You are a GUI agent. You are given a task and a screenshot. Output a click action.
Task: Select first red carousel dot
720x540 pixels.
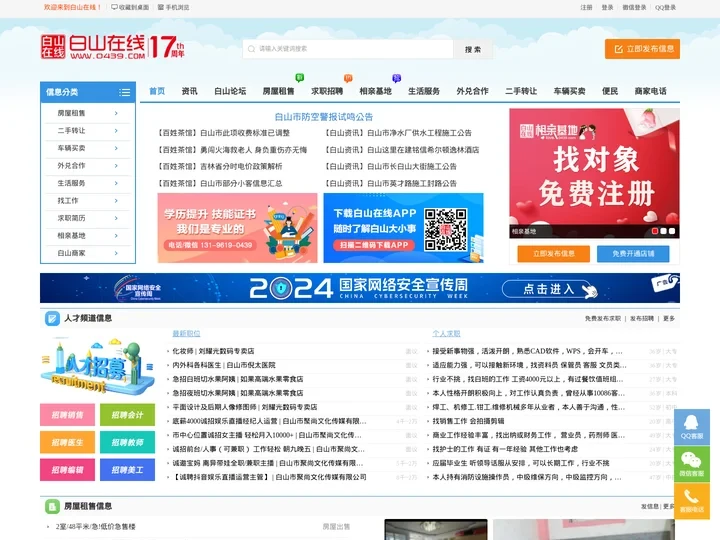pos(655,231)
